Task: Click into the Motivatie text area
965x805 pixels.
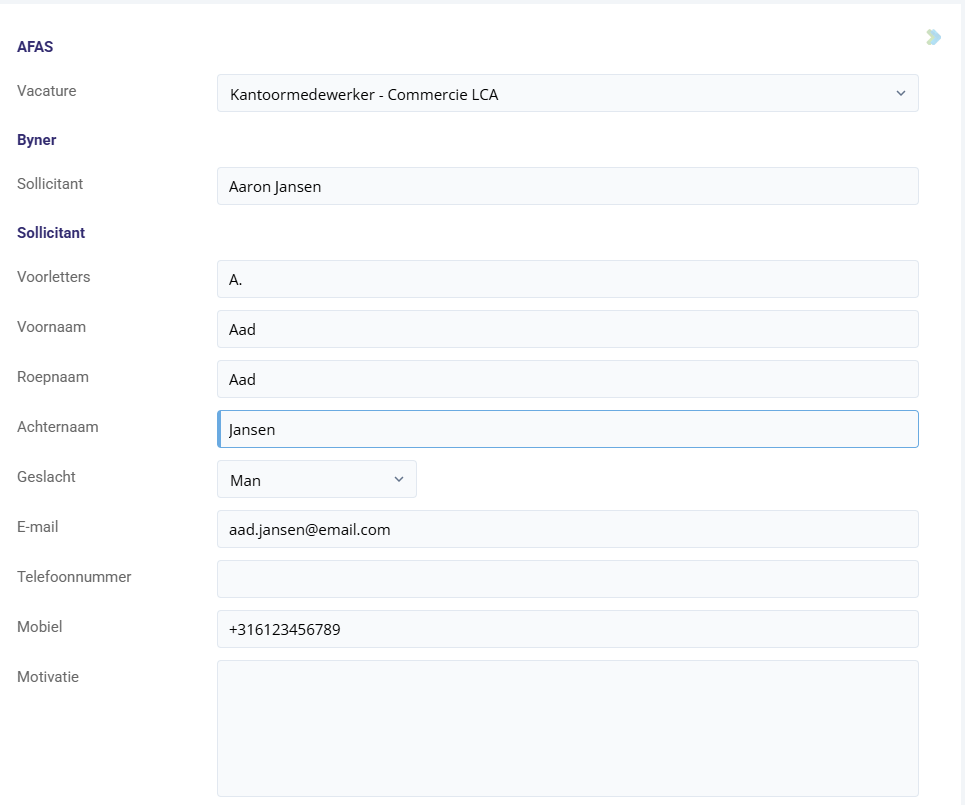Action: 567,729
